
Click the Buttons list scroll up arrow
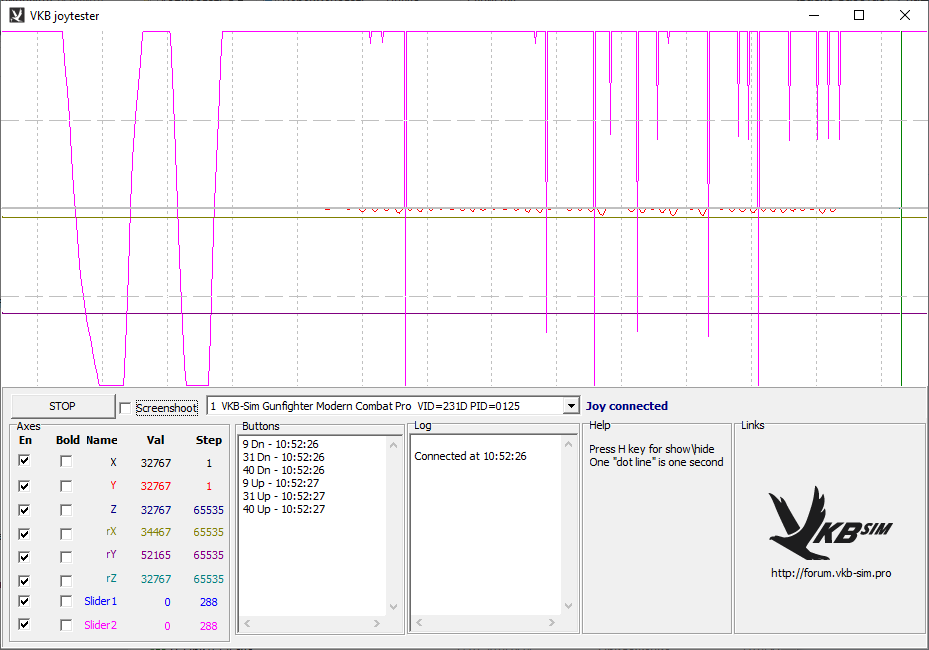tap(393, 444)
